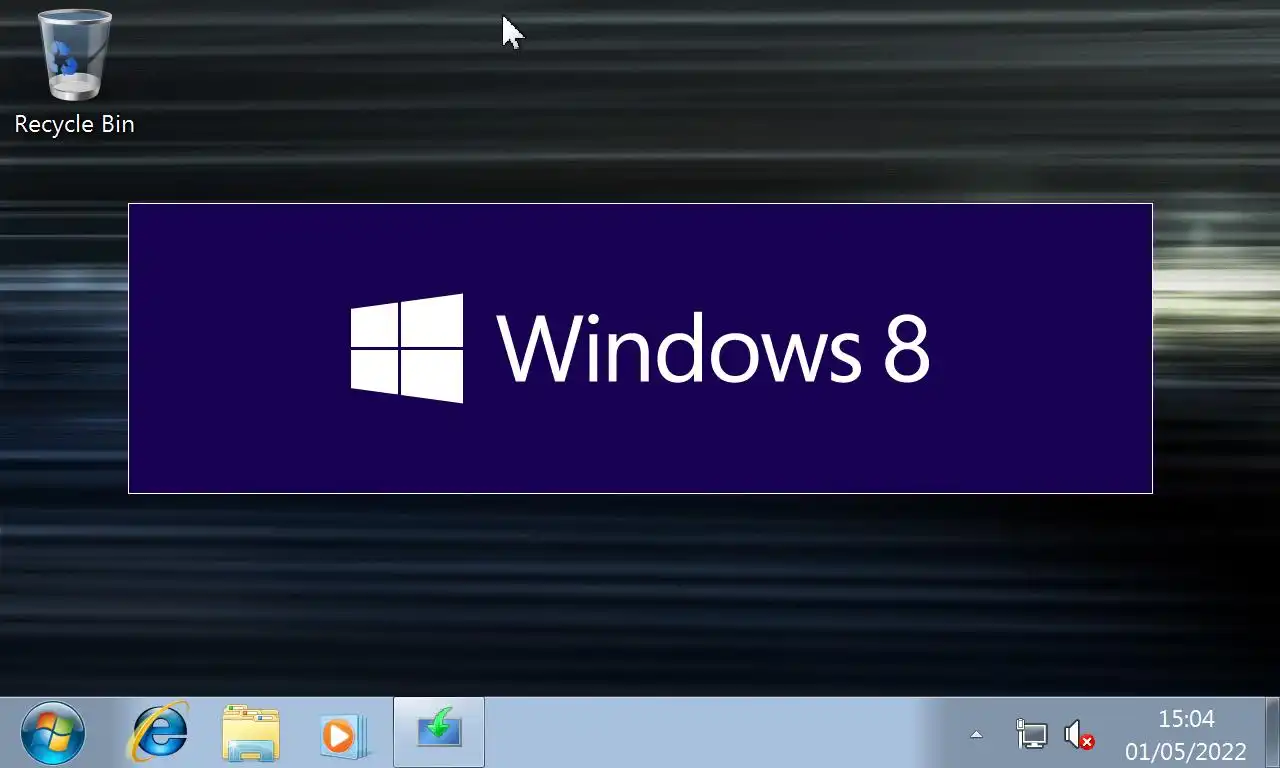Show hidden tray icons arrow
The width and height of the screenshot is (1280, 768).
(976, 735)
